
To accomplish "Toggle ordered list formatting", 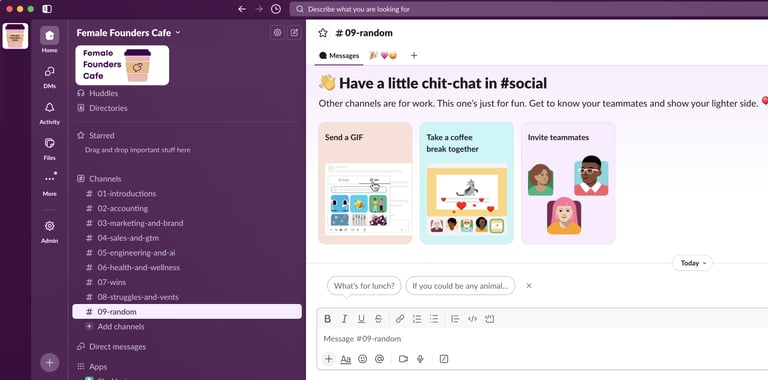I will coord(417,319).
